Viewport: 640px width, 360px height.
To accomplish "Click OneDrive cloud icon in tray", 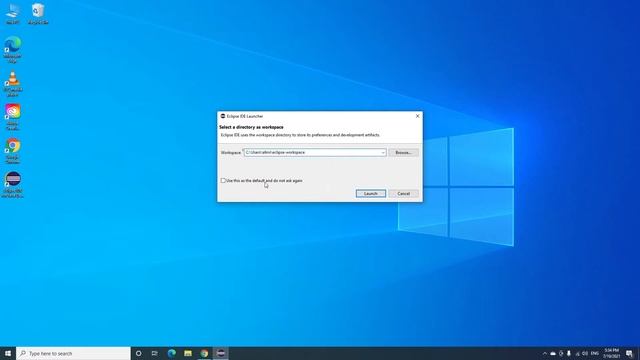I will tap(553, 353).
